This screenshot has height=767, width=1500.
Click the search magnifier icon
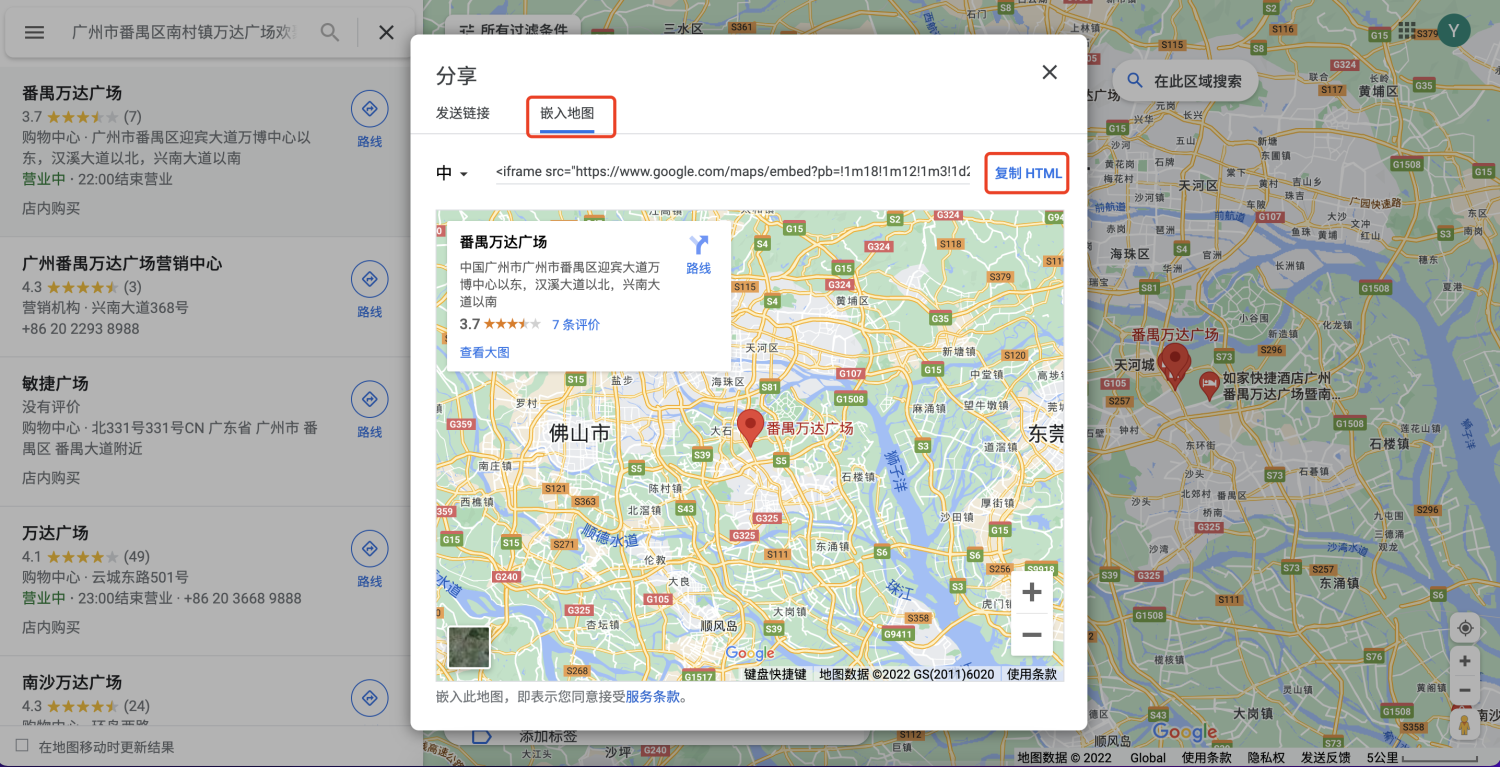329,32
